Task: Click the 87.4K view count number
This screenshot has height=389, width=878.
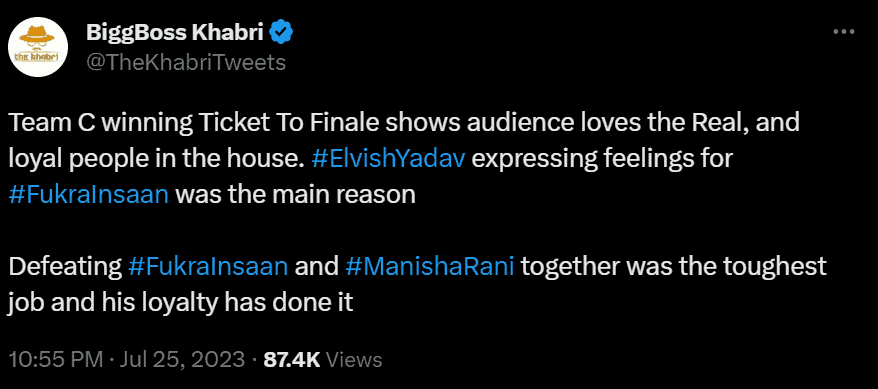Action: [291, 359]
